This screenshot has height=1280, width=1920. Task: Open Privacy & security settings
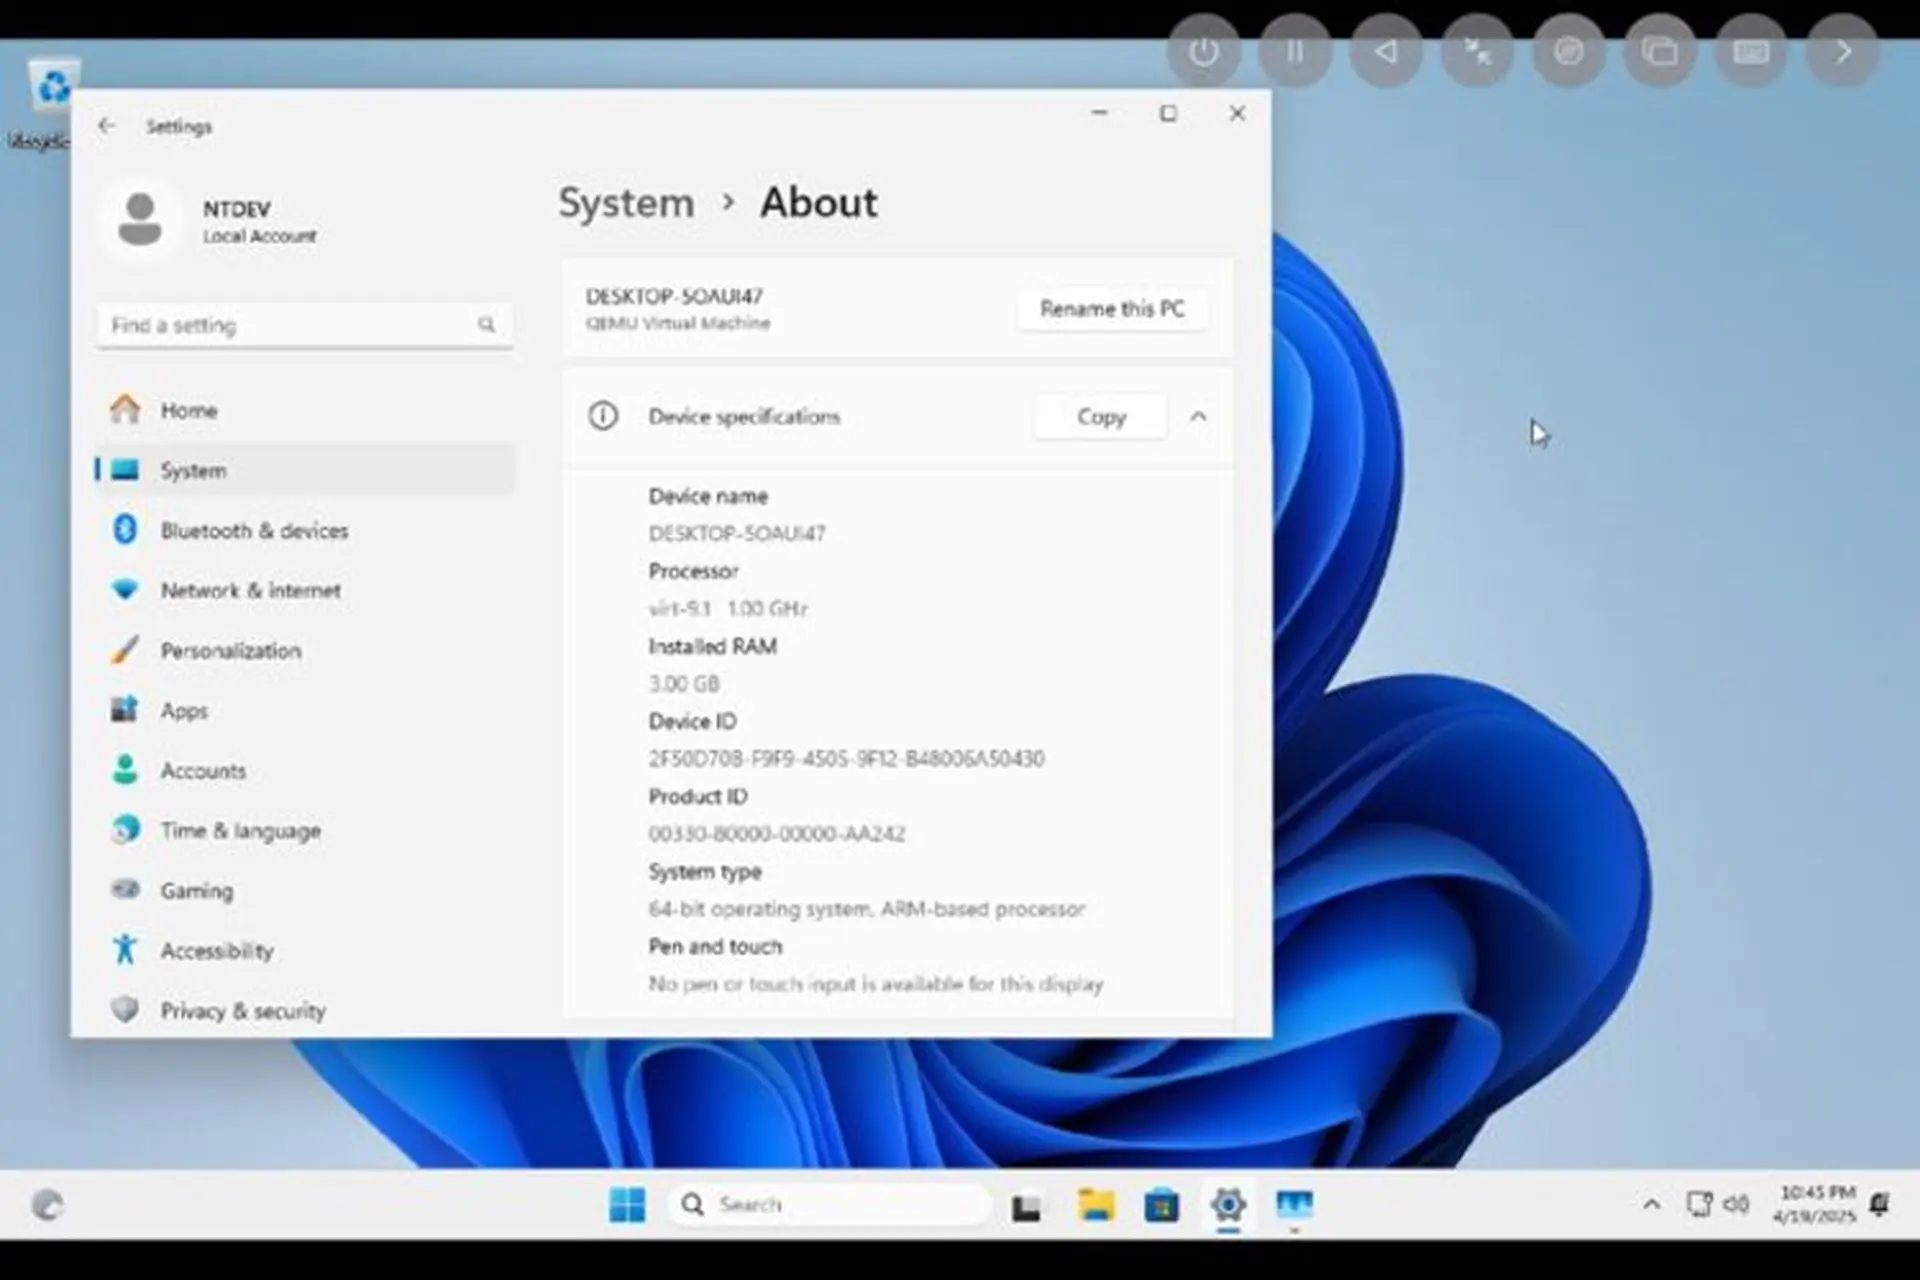tap(241, 1010)
